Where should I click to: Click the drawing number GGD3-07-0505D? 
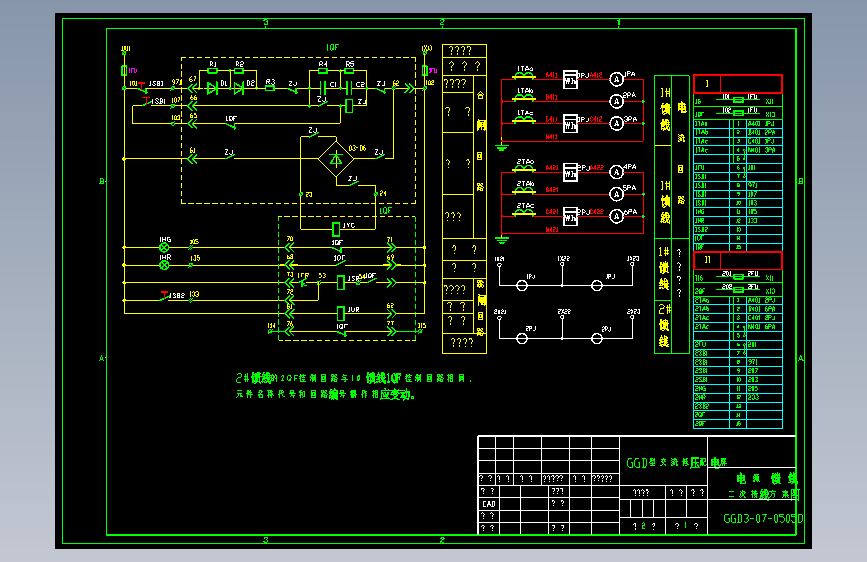coord(763,518)
